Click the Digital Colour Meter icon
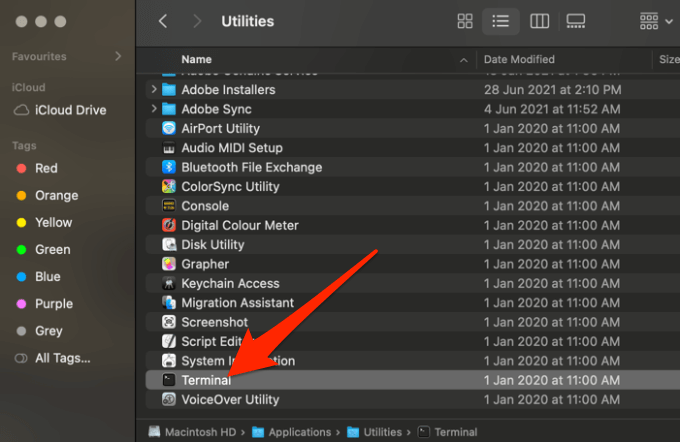680x442 pixels. tap(169, 225)
